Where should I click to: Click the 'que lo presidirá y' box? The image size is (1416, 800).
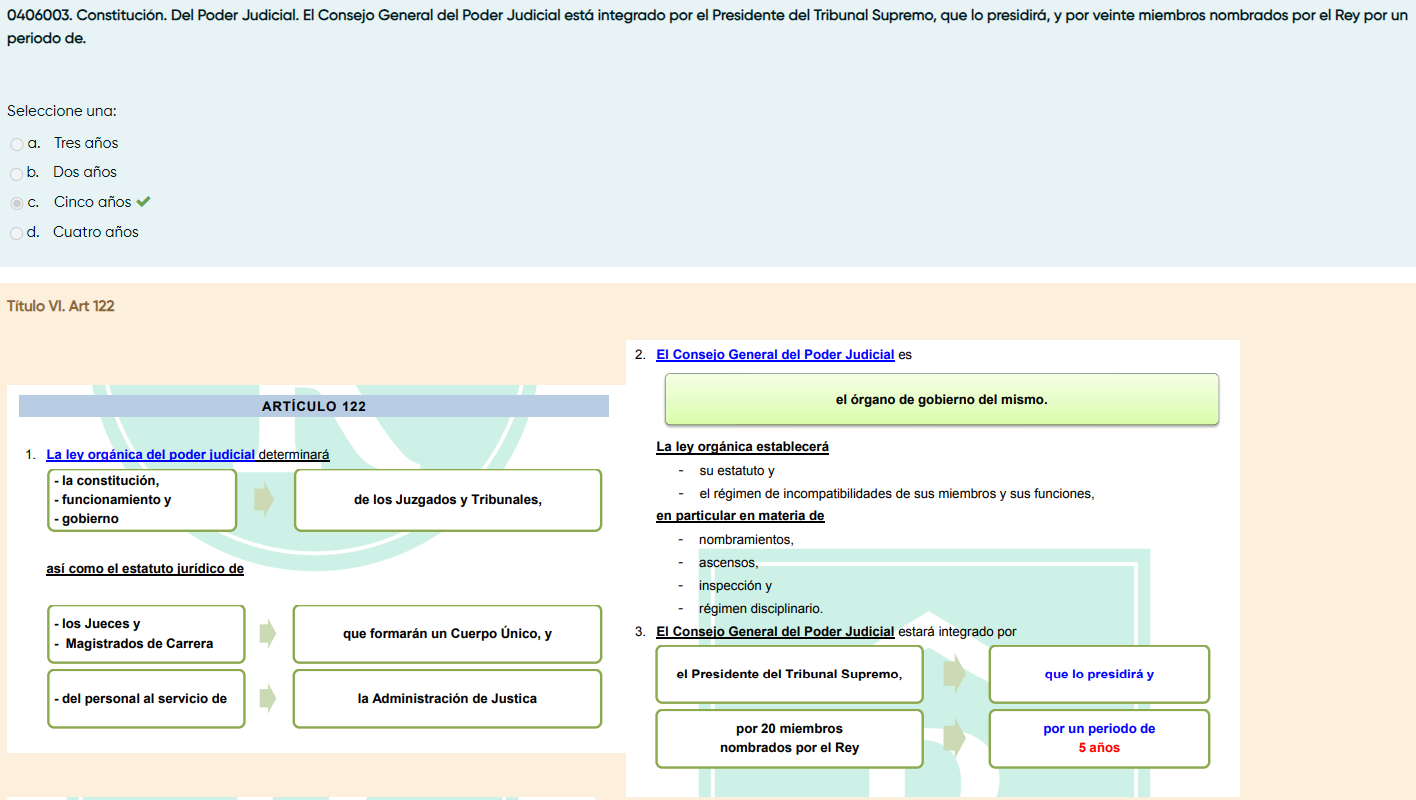[x=1099, y=674]
